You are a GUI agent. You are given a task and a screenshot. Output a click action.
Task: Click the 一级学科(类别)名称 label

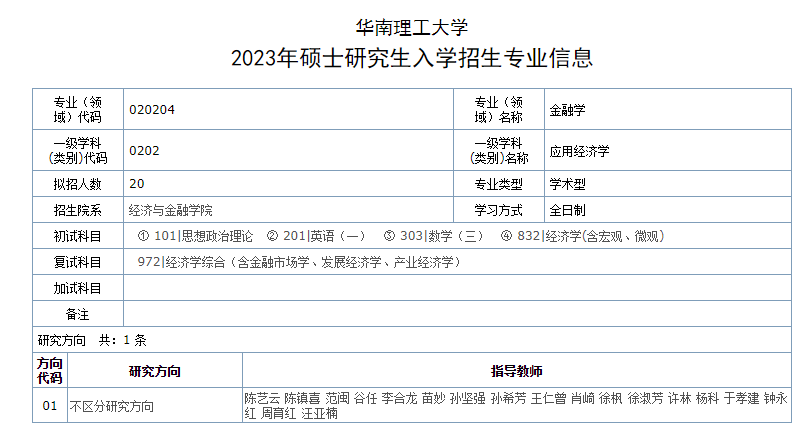[499, 151]
